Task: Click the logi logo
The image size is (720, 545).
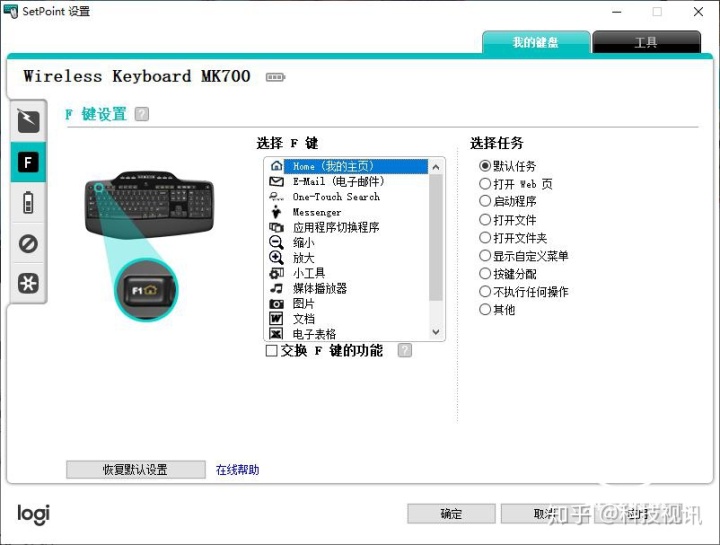Action: [x=34, y=515]
